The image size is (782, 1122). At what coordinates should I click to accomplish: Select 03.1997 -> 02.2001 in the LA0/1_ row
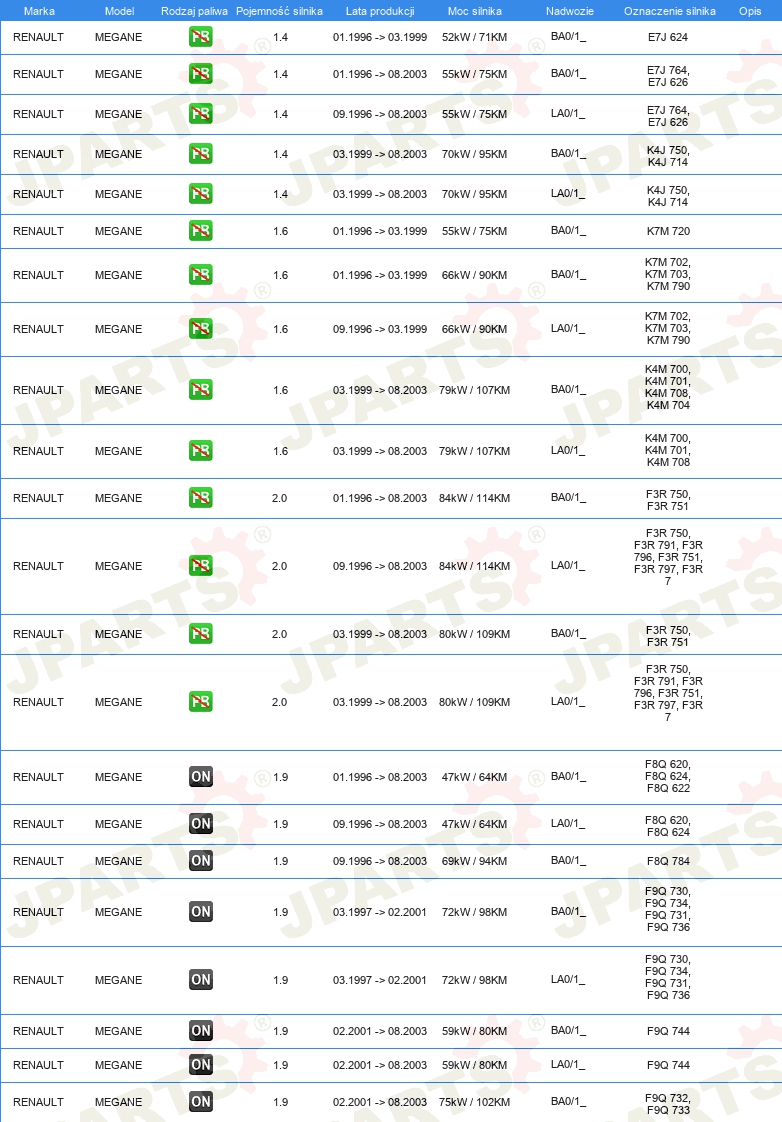[x=380, y=980]
